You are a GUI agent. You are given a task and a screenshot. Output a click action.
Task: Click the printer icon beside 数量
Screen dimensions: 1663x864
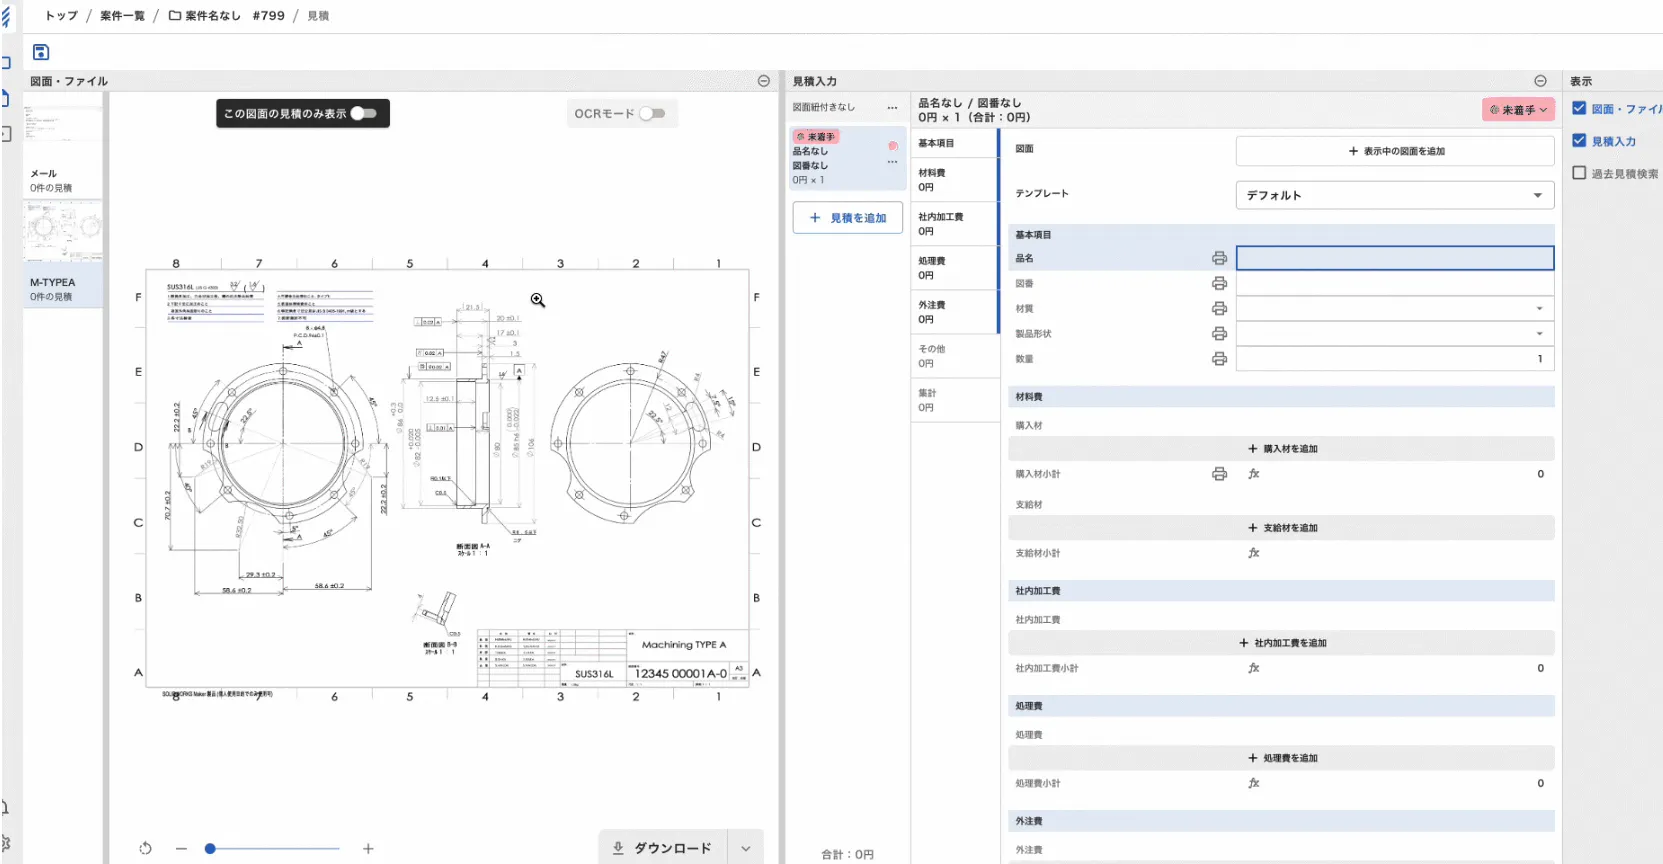point(1219,359)
